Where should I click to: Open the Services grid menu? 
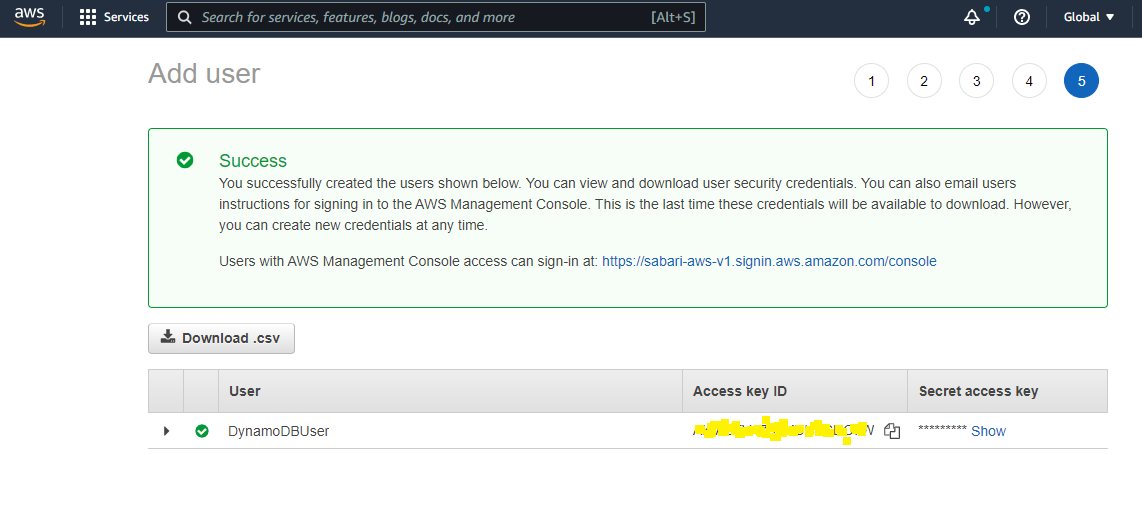[x=114, y=17]
